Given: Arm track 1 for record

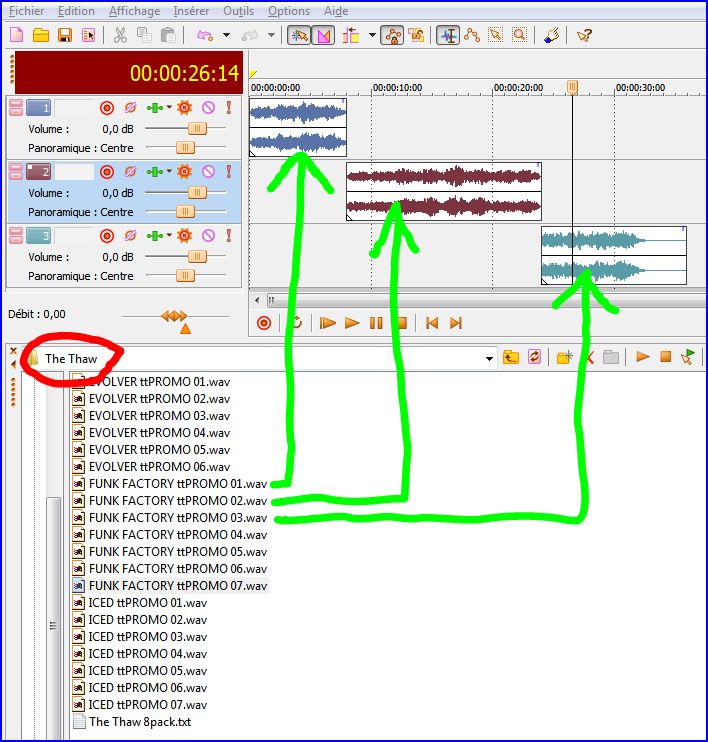Looking at the screenshot, I should [107, 108].
